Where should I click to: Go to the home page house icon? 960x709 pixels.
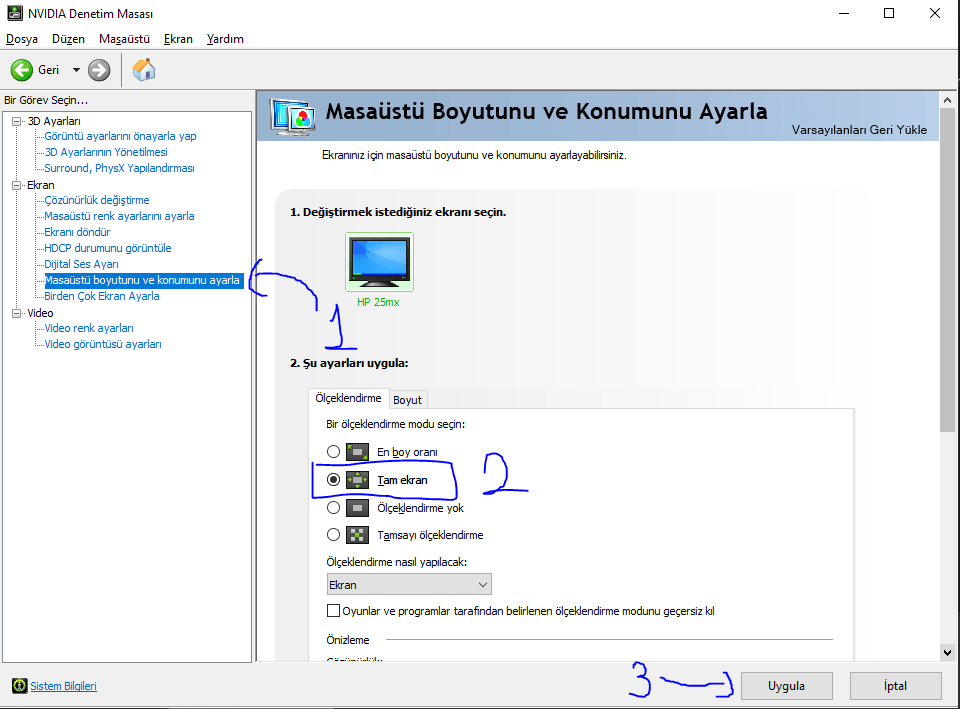[144, 70]
